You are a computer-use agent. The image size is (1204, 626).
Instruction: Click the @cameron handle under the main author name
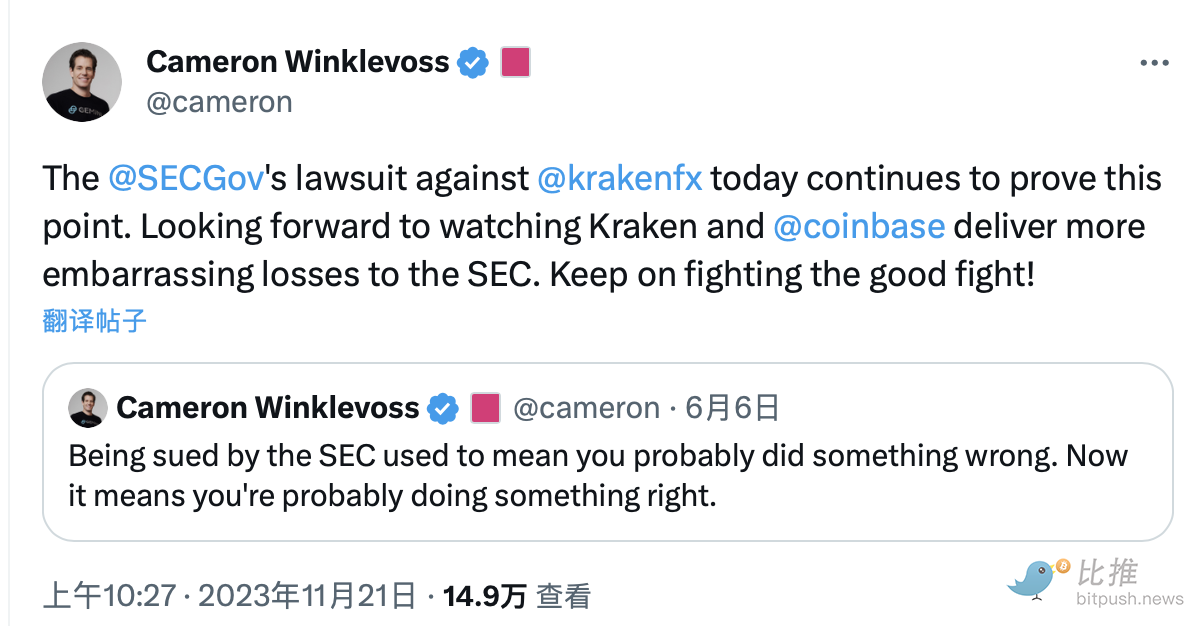click(x=220, y=102)
